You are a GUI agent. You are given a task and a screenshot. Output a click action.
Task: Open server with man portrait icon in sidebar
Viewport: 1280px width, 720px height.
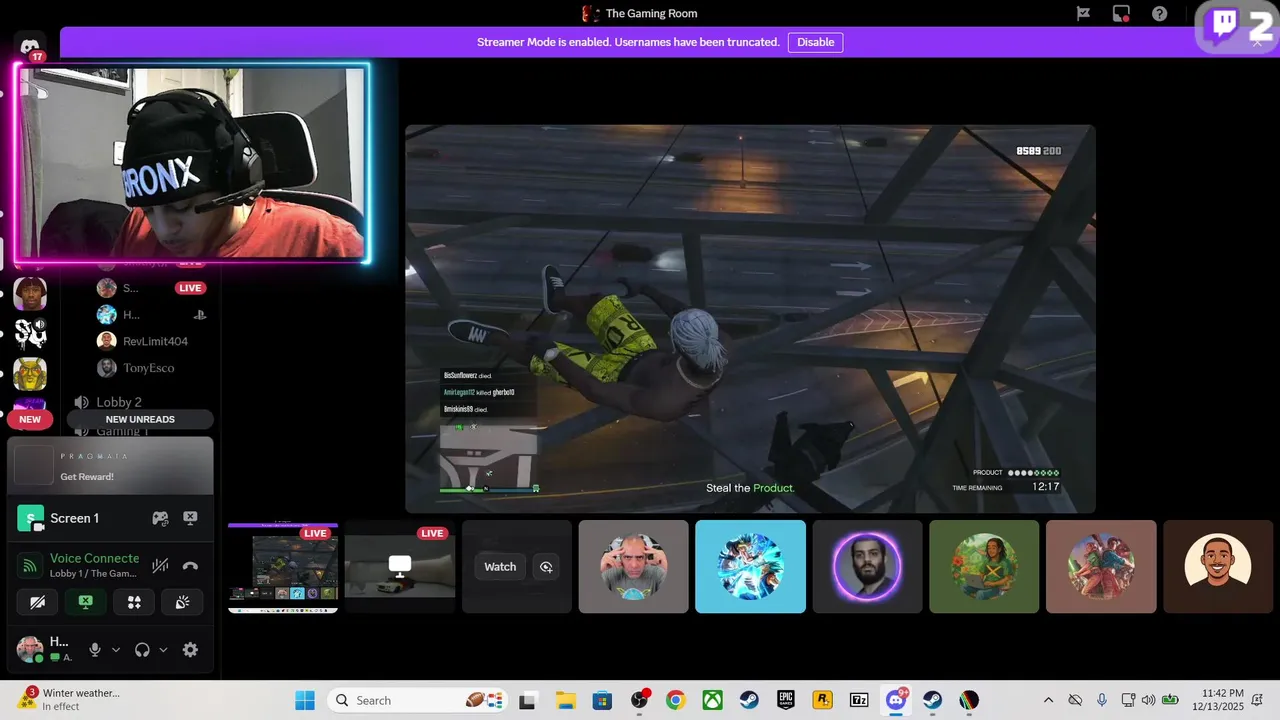[x=30, y=294]
